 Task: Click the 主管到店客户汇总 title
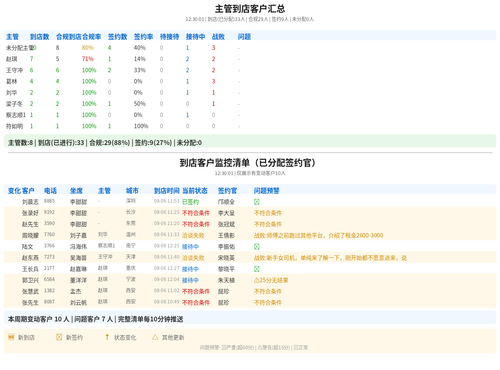(x=250, y=9)
